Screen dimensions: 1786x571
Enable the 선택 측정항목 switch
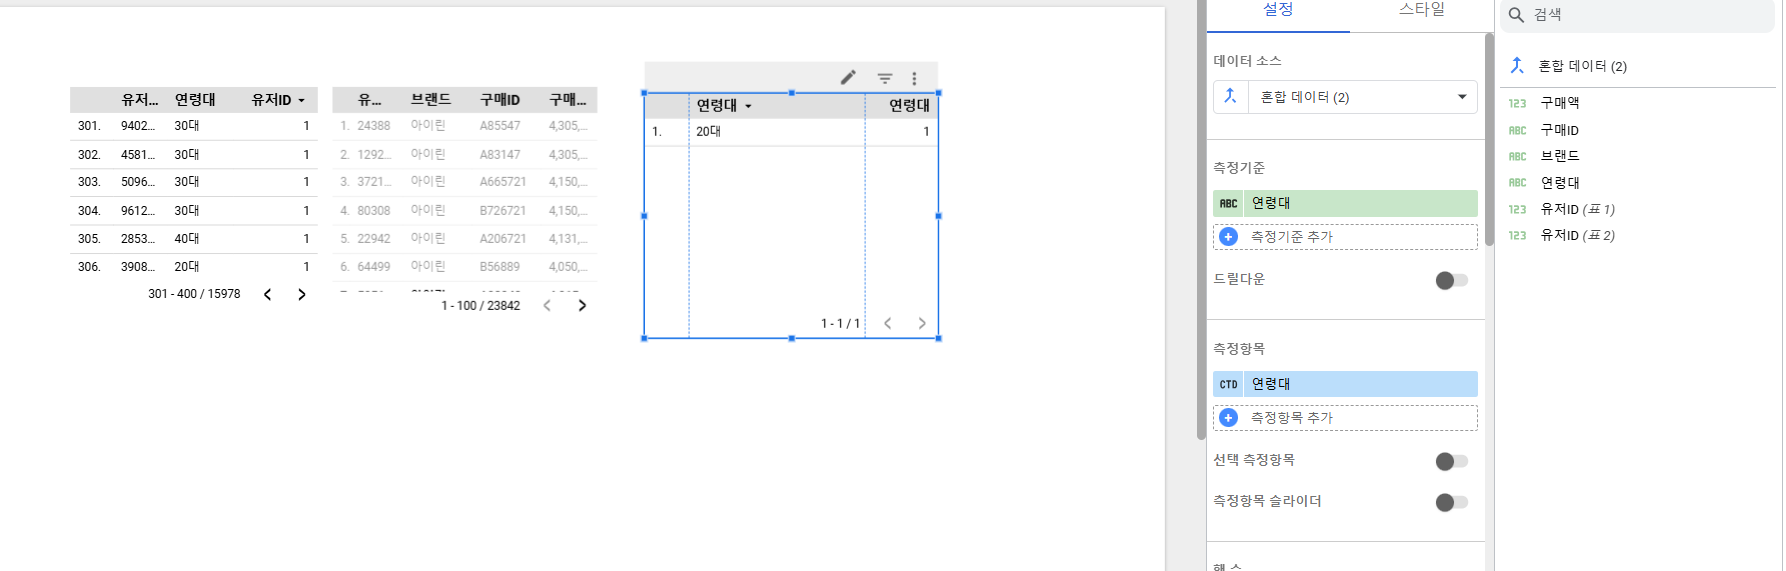[1451, 461]
